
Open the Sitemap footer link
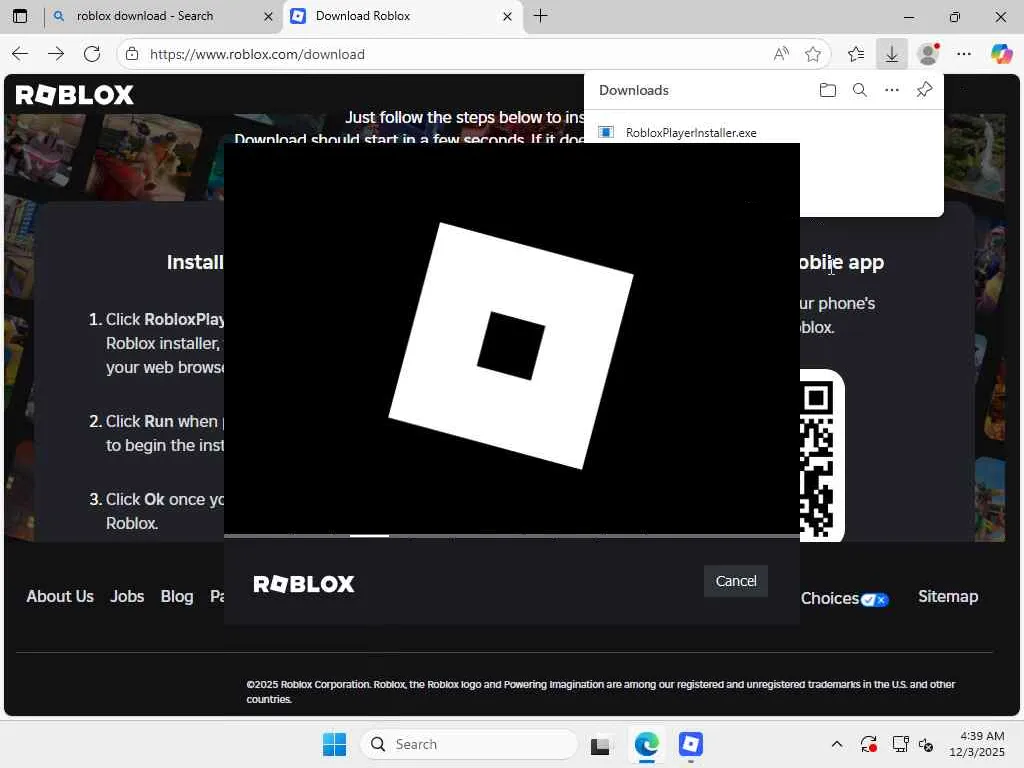(x=948, y=596)
